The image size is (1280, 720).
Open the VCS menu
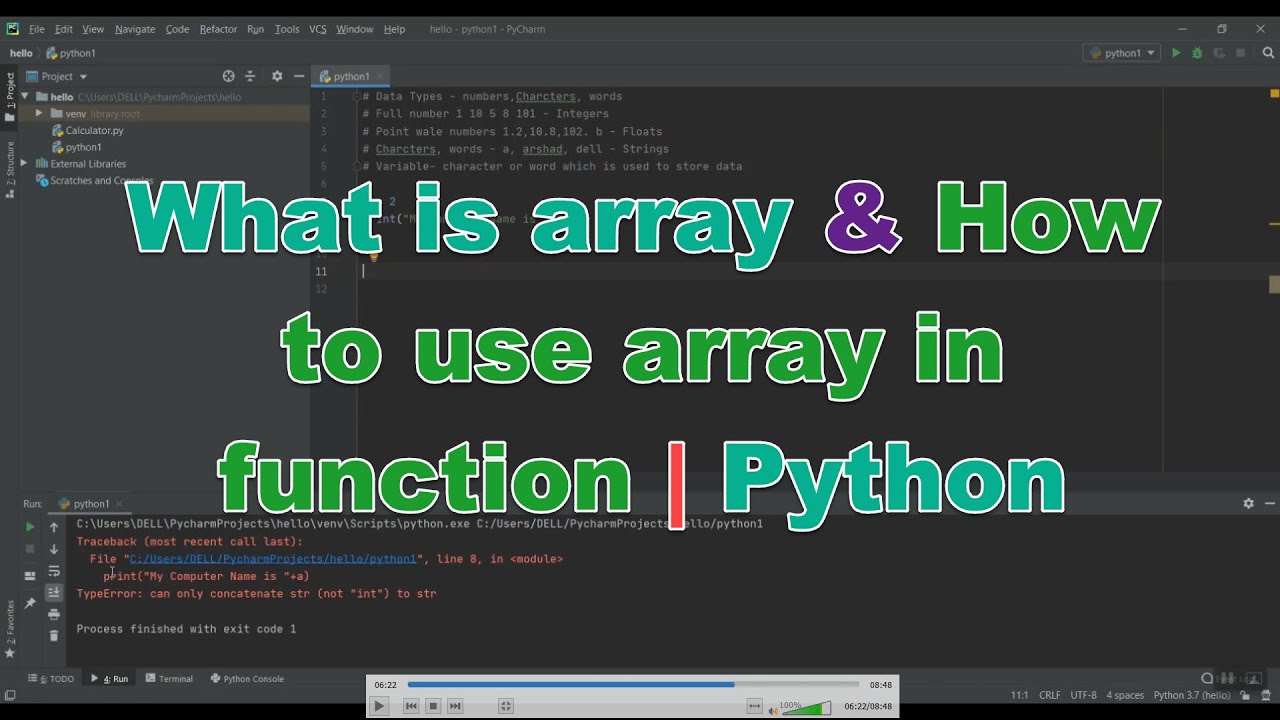318,29
